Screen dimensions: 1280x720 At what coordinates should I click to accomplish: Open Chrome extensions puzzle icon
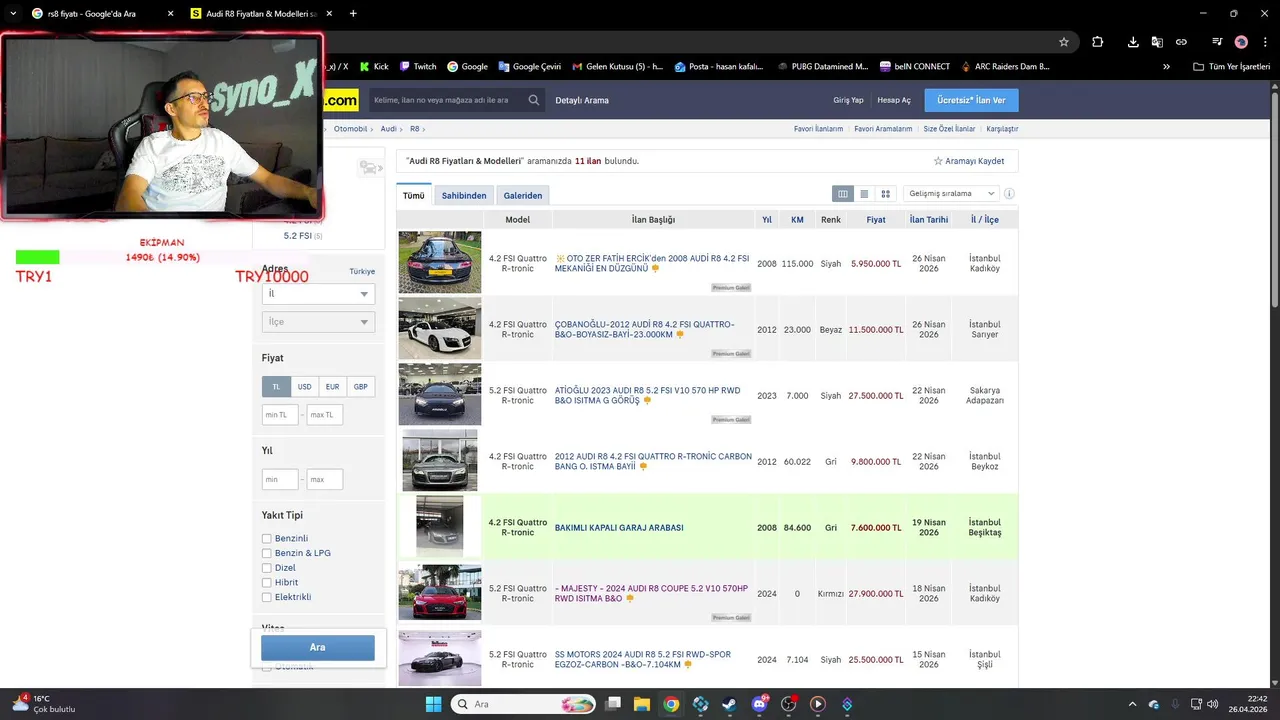(x=1097, y=42)
